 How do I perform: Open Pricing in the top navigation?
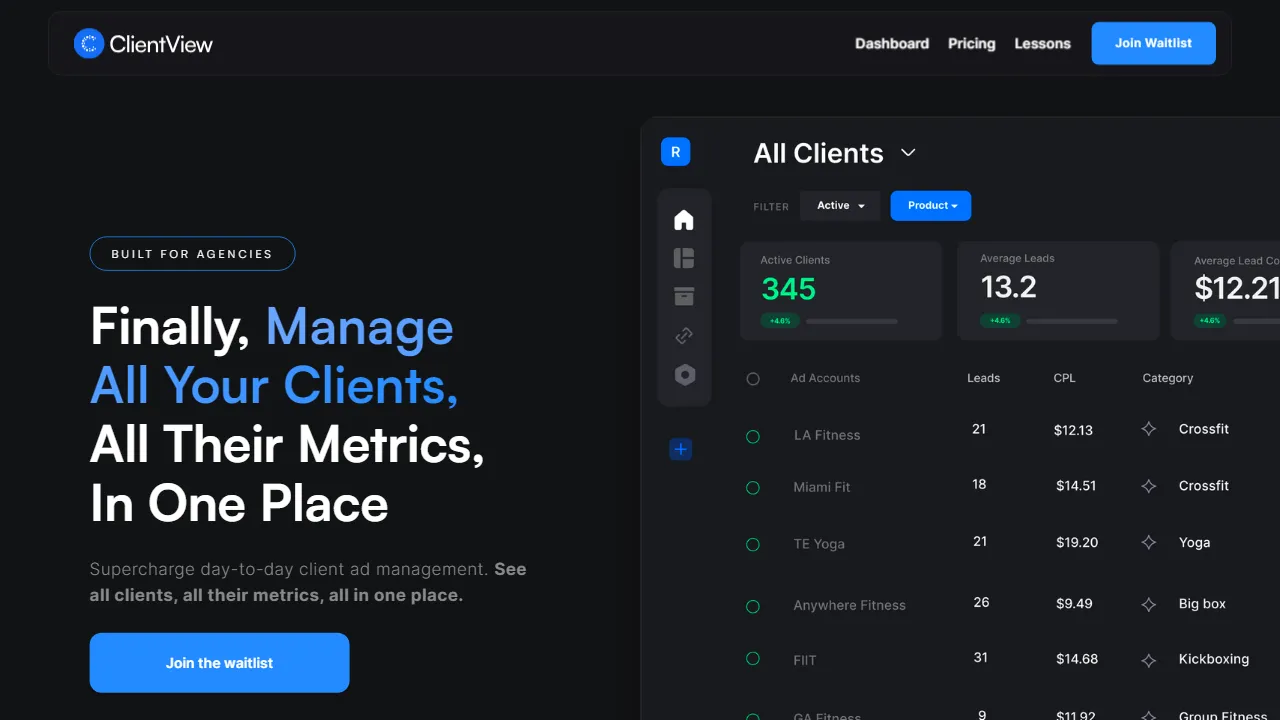[972, 44]
